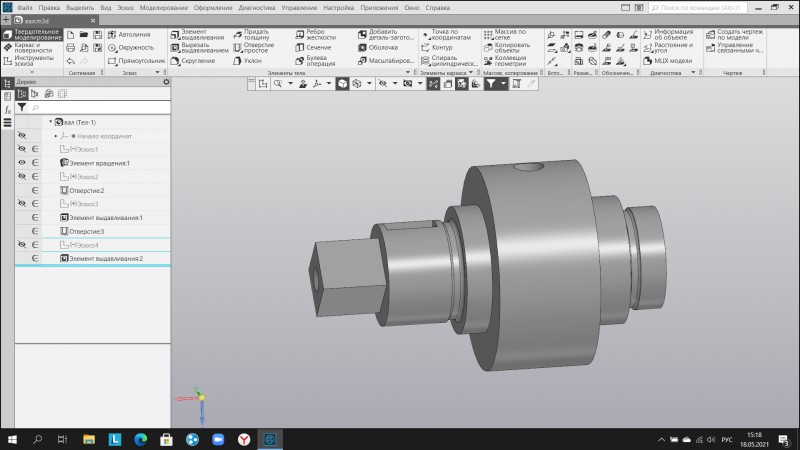This screenshot has width=800, height=450.
Task: Click the undo arrow icon
Action: click(70, 61)
